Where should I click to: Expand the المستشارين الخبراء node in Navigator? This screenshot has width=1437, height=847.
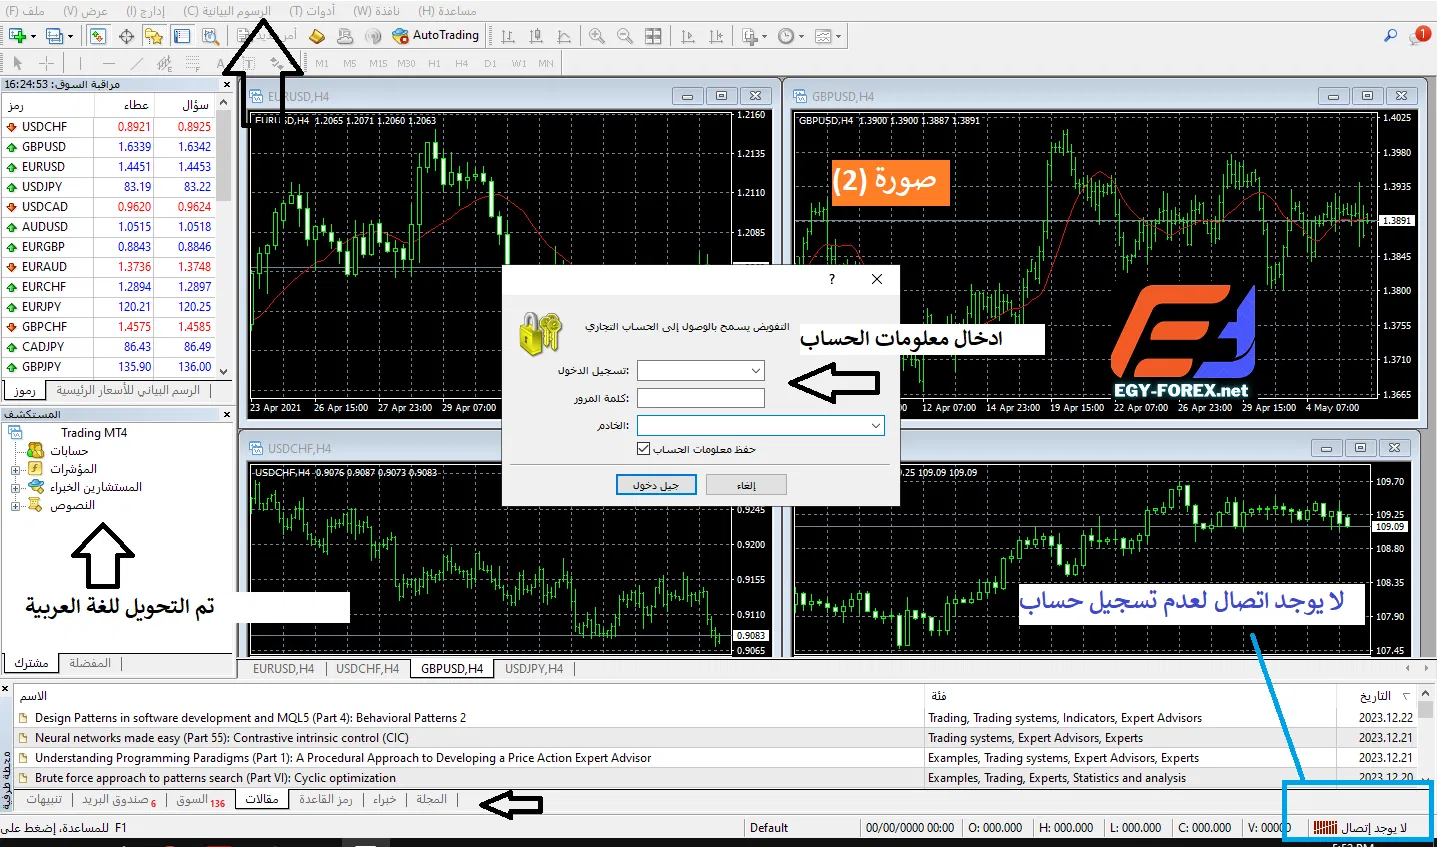(x=15, y=488)
